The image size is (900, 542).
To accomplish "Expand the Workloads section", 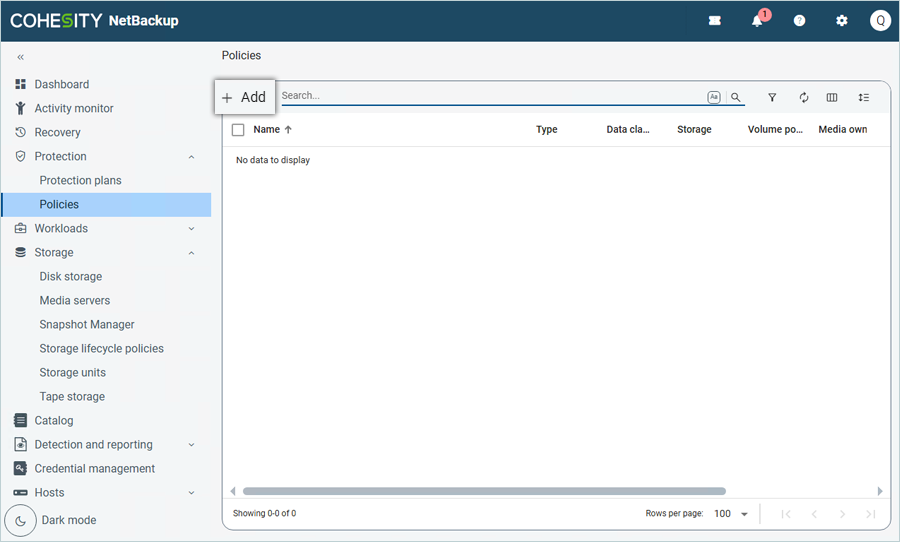I will (191, 229).
